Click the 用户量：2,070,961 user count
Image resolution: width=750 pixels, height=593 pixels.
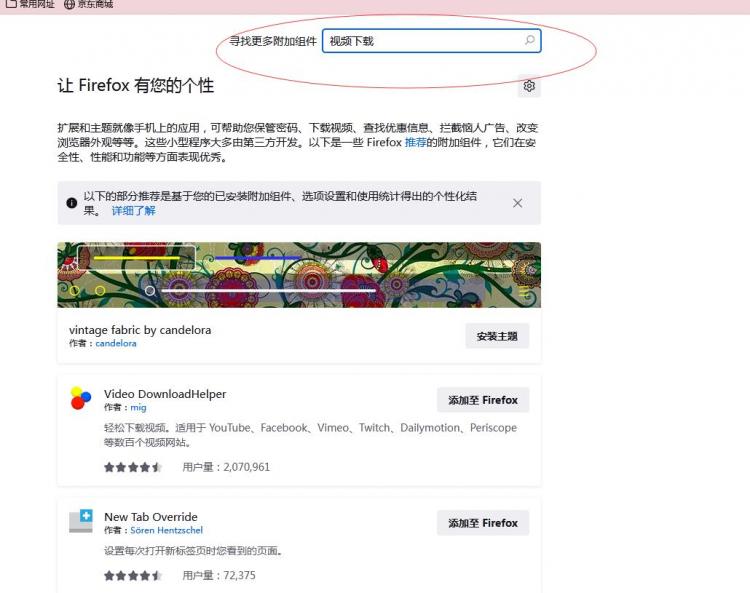point(226,467)
